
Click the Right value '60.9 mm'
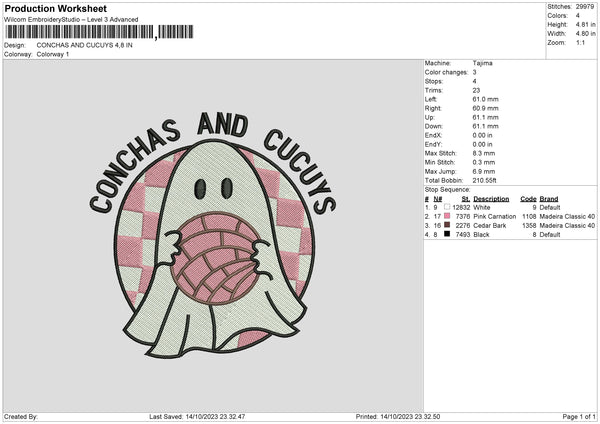(485, 108)
